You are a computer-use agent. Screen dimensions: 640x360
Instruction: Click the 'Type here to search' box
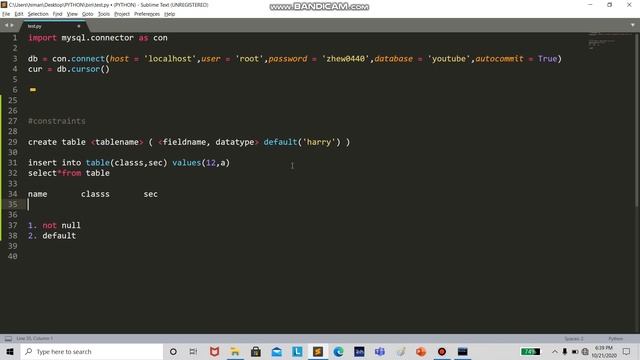point(92,351)
